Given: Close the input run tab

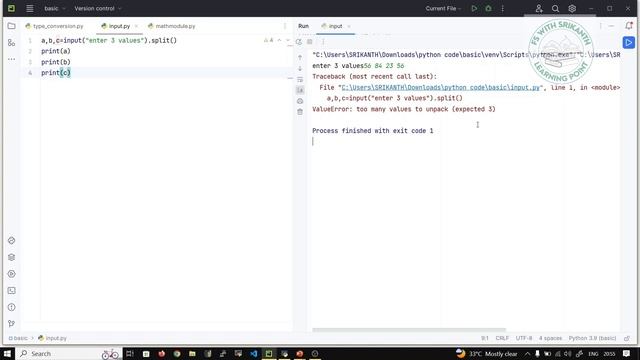Looking at the screenshot, I should point(349,26).
